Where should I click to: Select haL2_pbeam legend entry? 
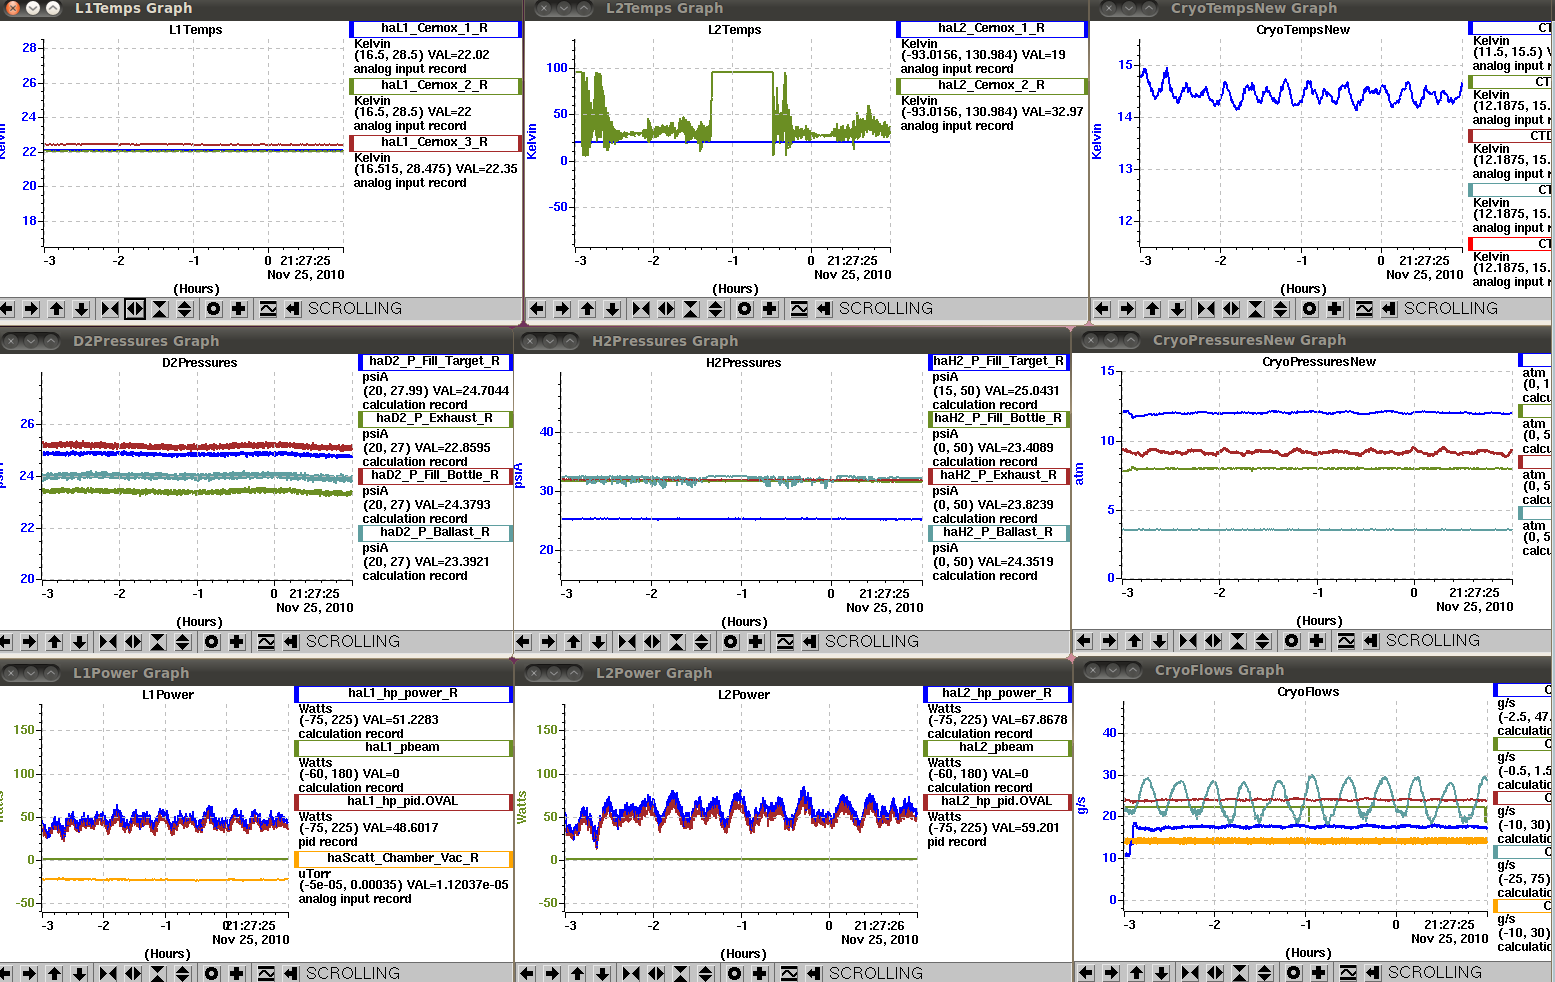point(997,748)
